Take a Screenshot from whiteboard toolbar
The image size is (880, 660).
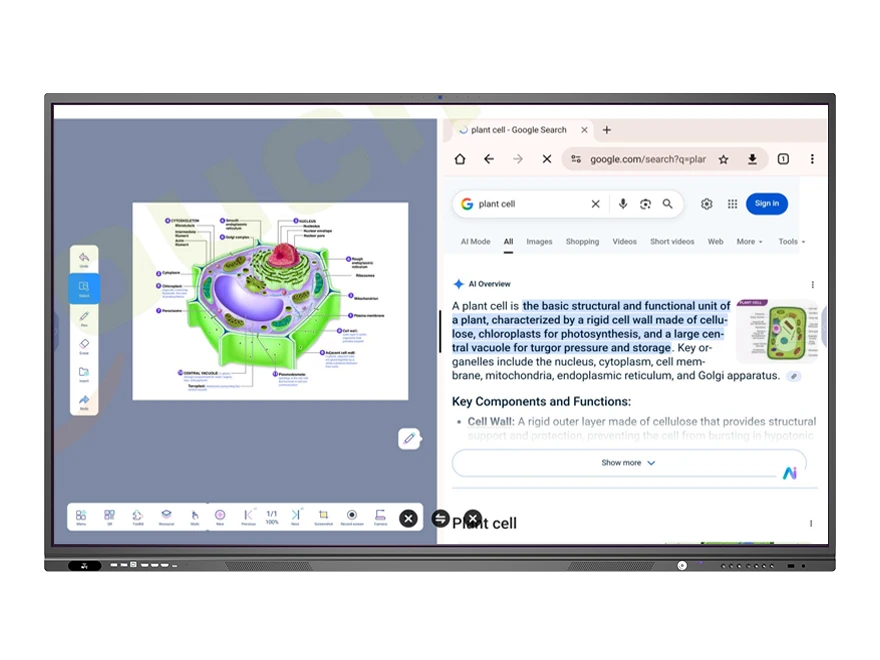[323, 517]
